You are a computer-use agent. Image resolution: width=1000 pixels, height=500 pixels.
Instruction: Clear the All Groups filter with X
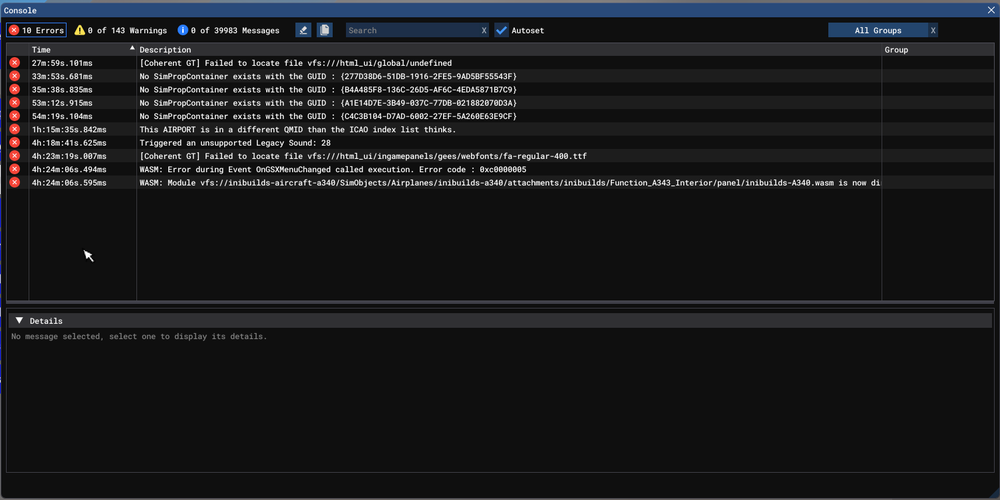point(933,31)
